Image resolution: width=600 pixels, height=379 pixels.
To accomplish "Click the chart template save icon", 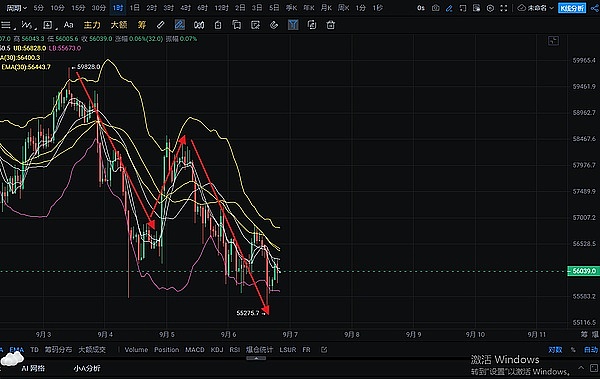I will coord(476,8).
